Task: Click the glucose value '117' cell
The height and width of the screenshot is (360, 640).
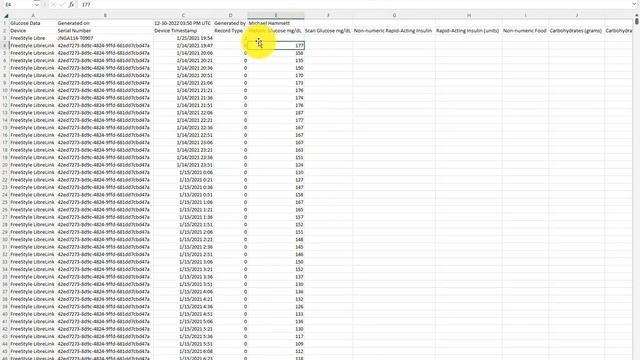Action: pyautogui.click(x=276, y=336)
